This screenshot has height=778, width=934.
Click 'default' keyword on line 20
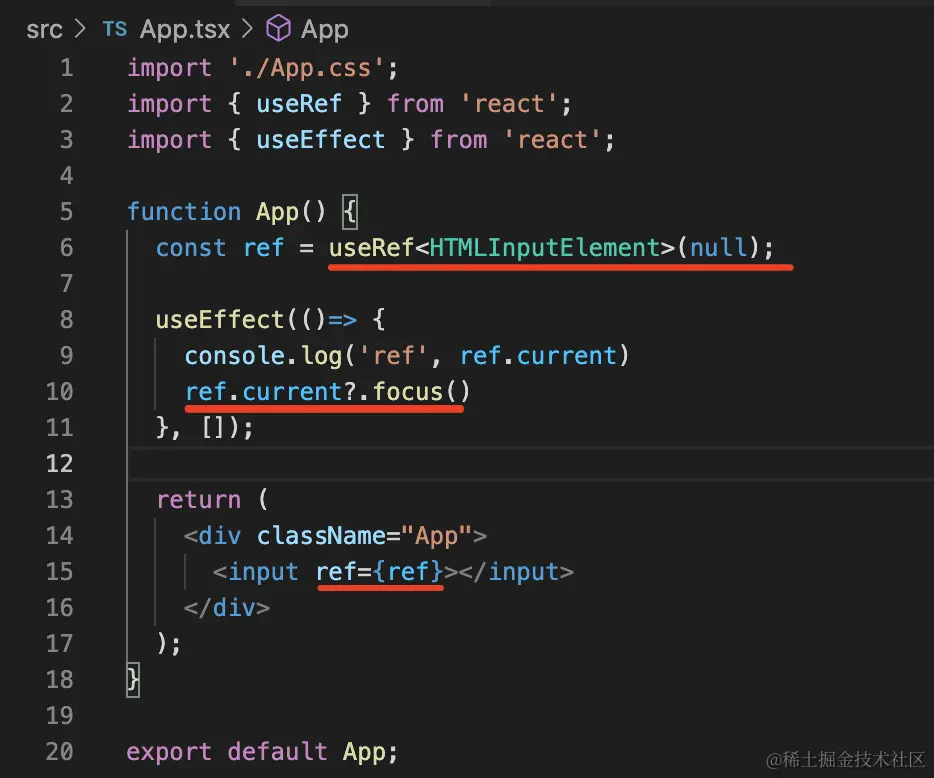pos(277,751)
